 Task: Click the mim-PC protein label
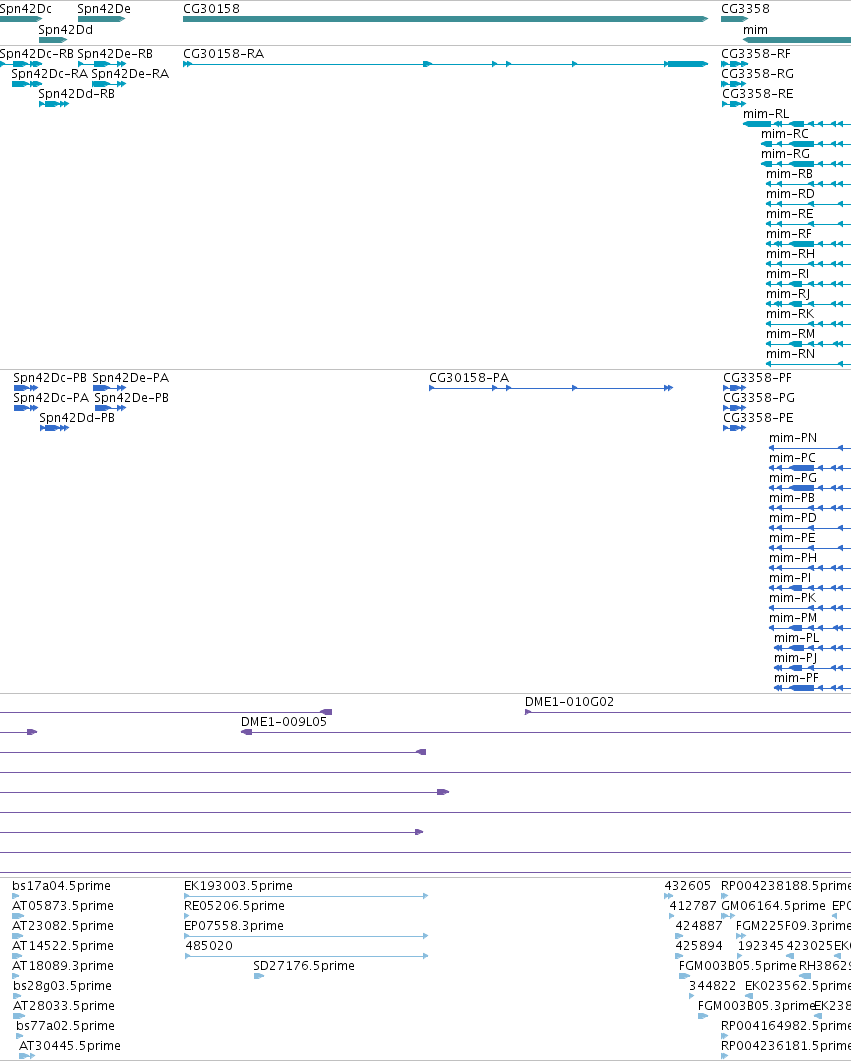(x=792, y=458)
